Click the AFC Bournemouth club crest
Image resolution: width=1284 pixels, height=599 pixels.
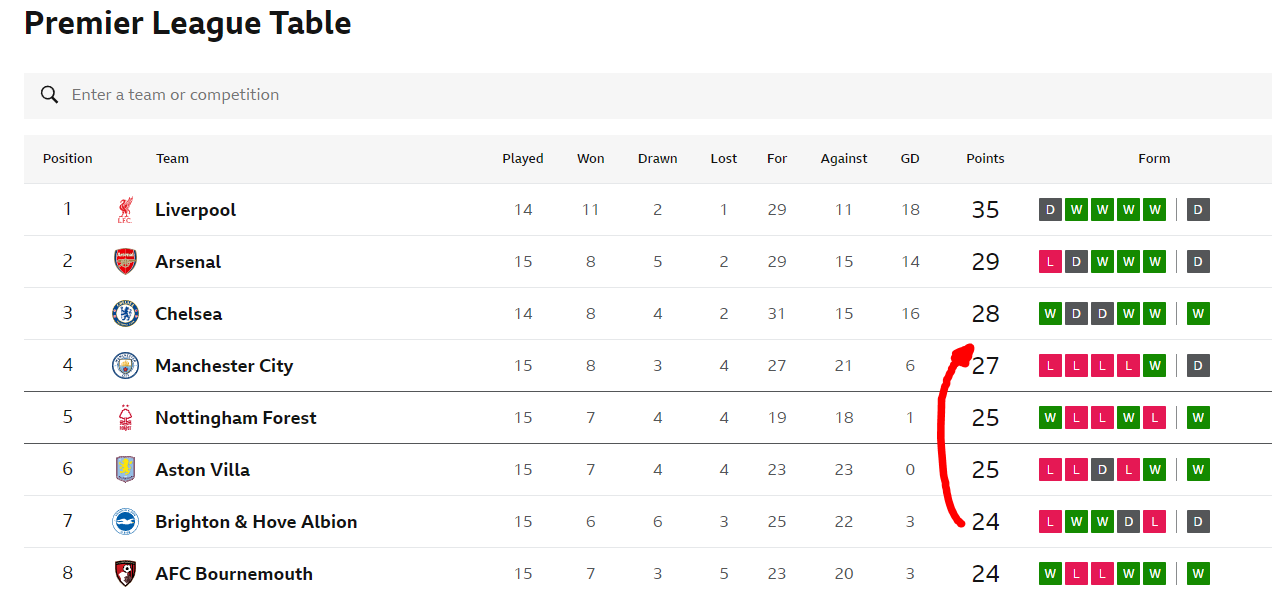125,574
